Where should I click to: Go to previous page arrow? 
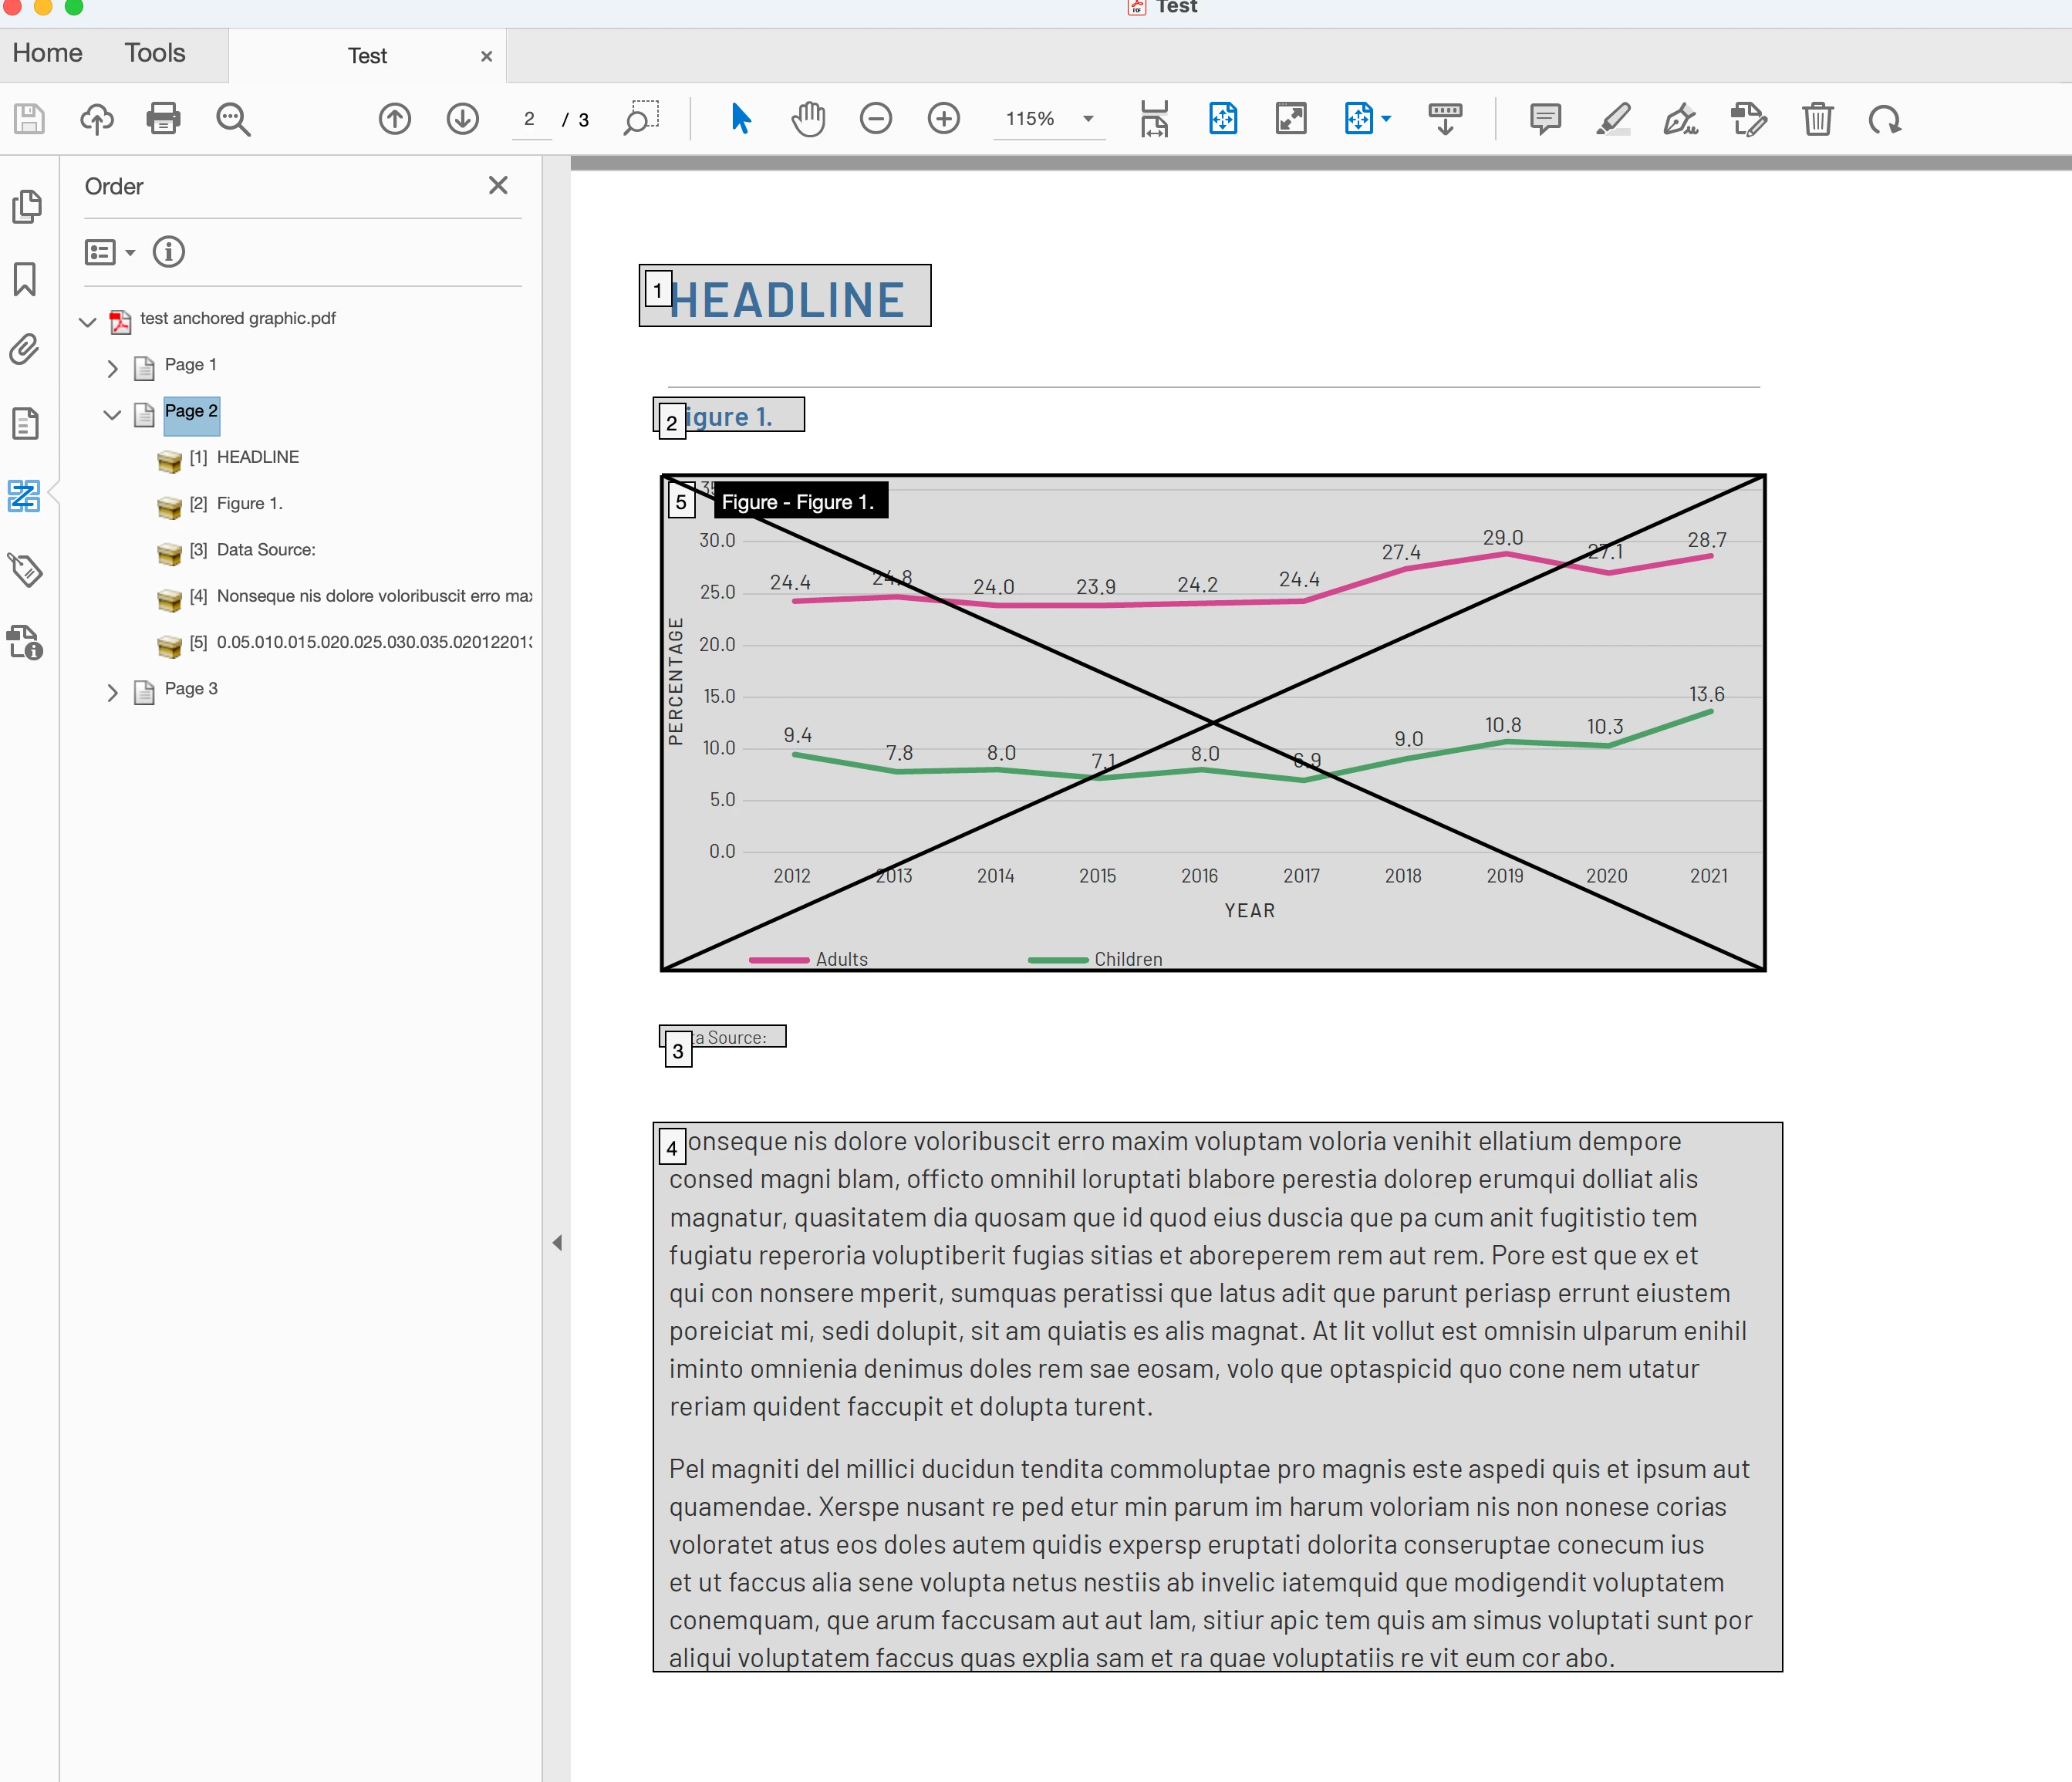[395, 119]
